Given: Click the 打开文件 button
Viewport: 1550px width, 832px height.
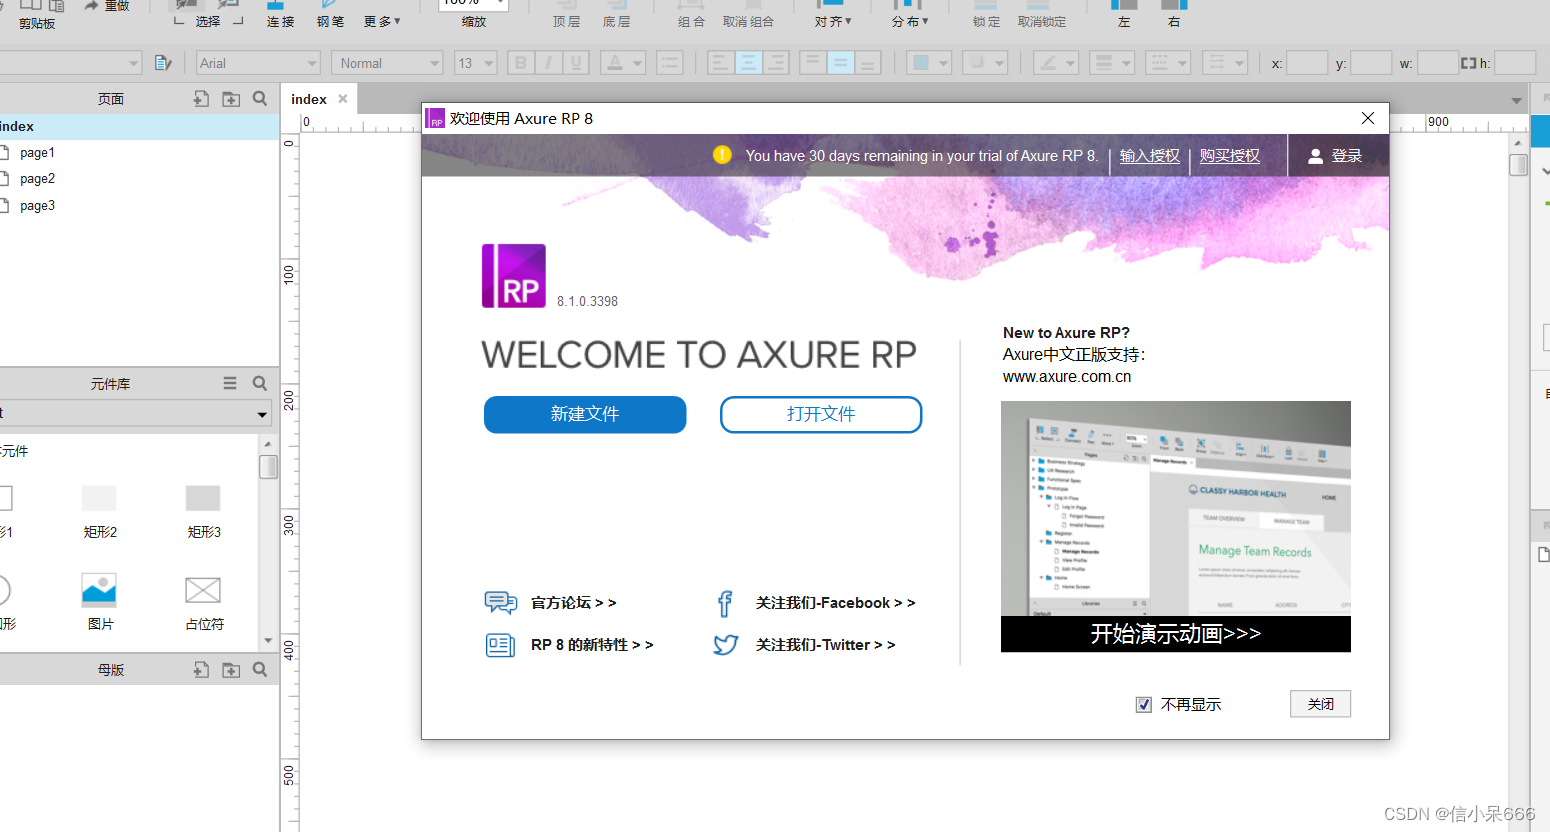Looking at the screenshot, I should [821, 414].
